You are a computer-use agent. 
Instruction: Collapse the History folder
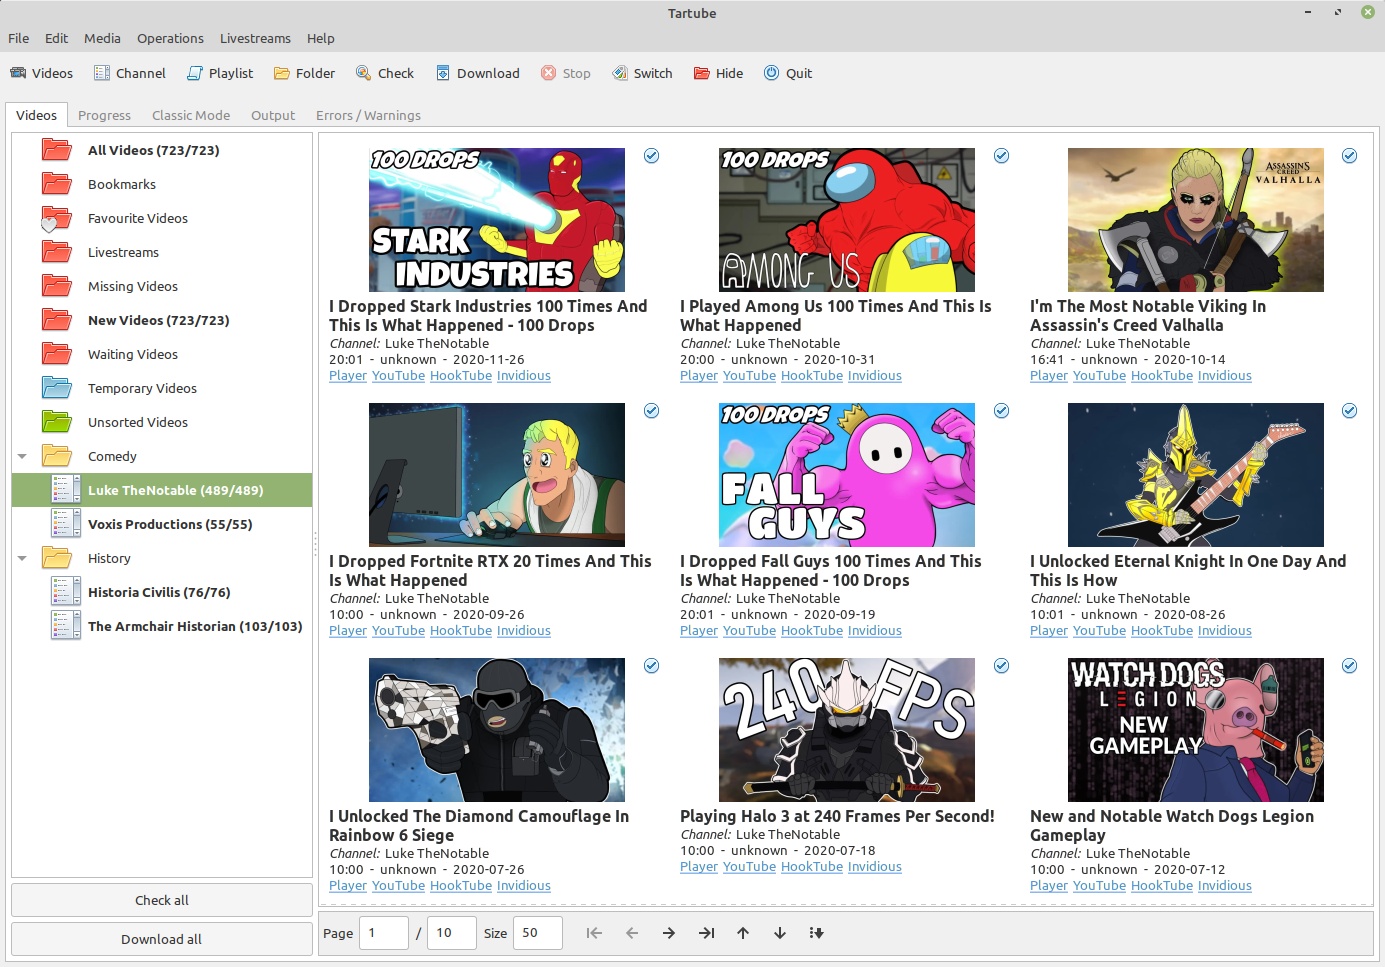coord(22,558)
